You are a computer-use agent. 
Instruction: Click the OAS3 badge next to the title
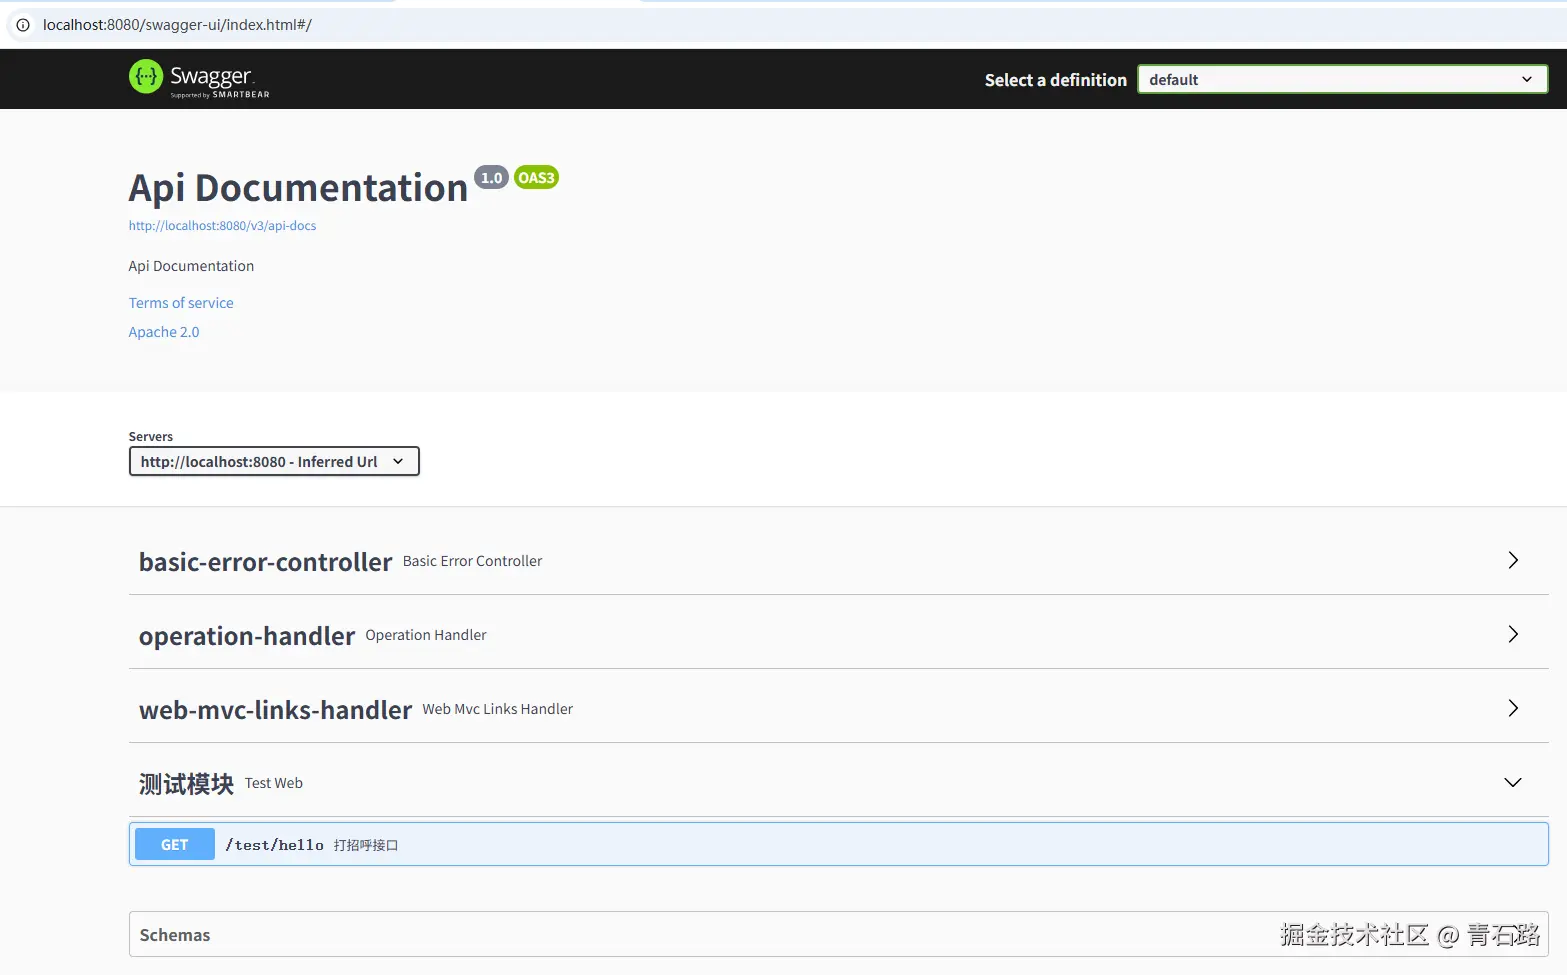tap(536, 177)
